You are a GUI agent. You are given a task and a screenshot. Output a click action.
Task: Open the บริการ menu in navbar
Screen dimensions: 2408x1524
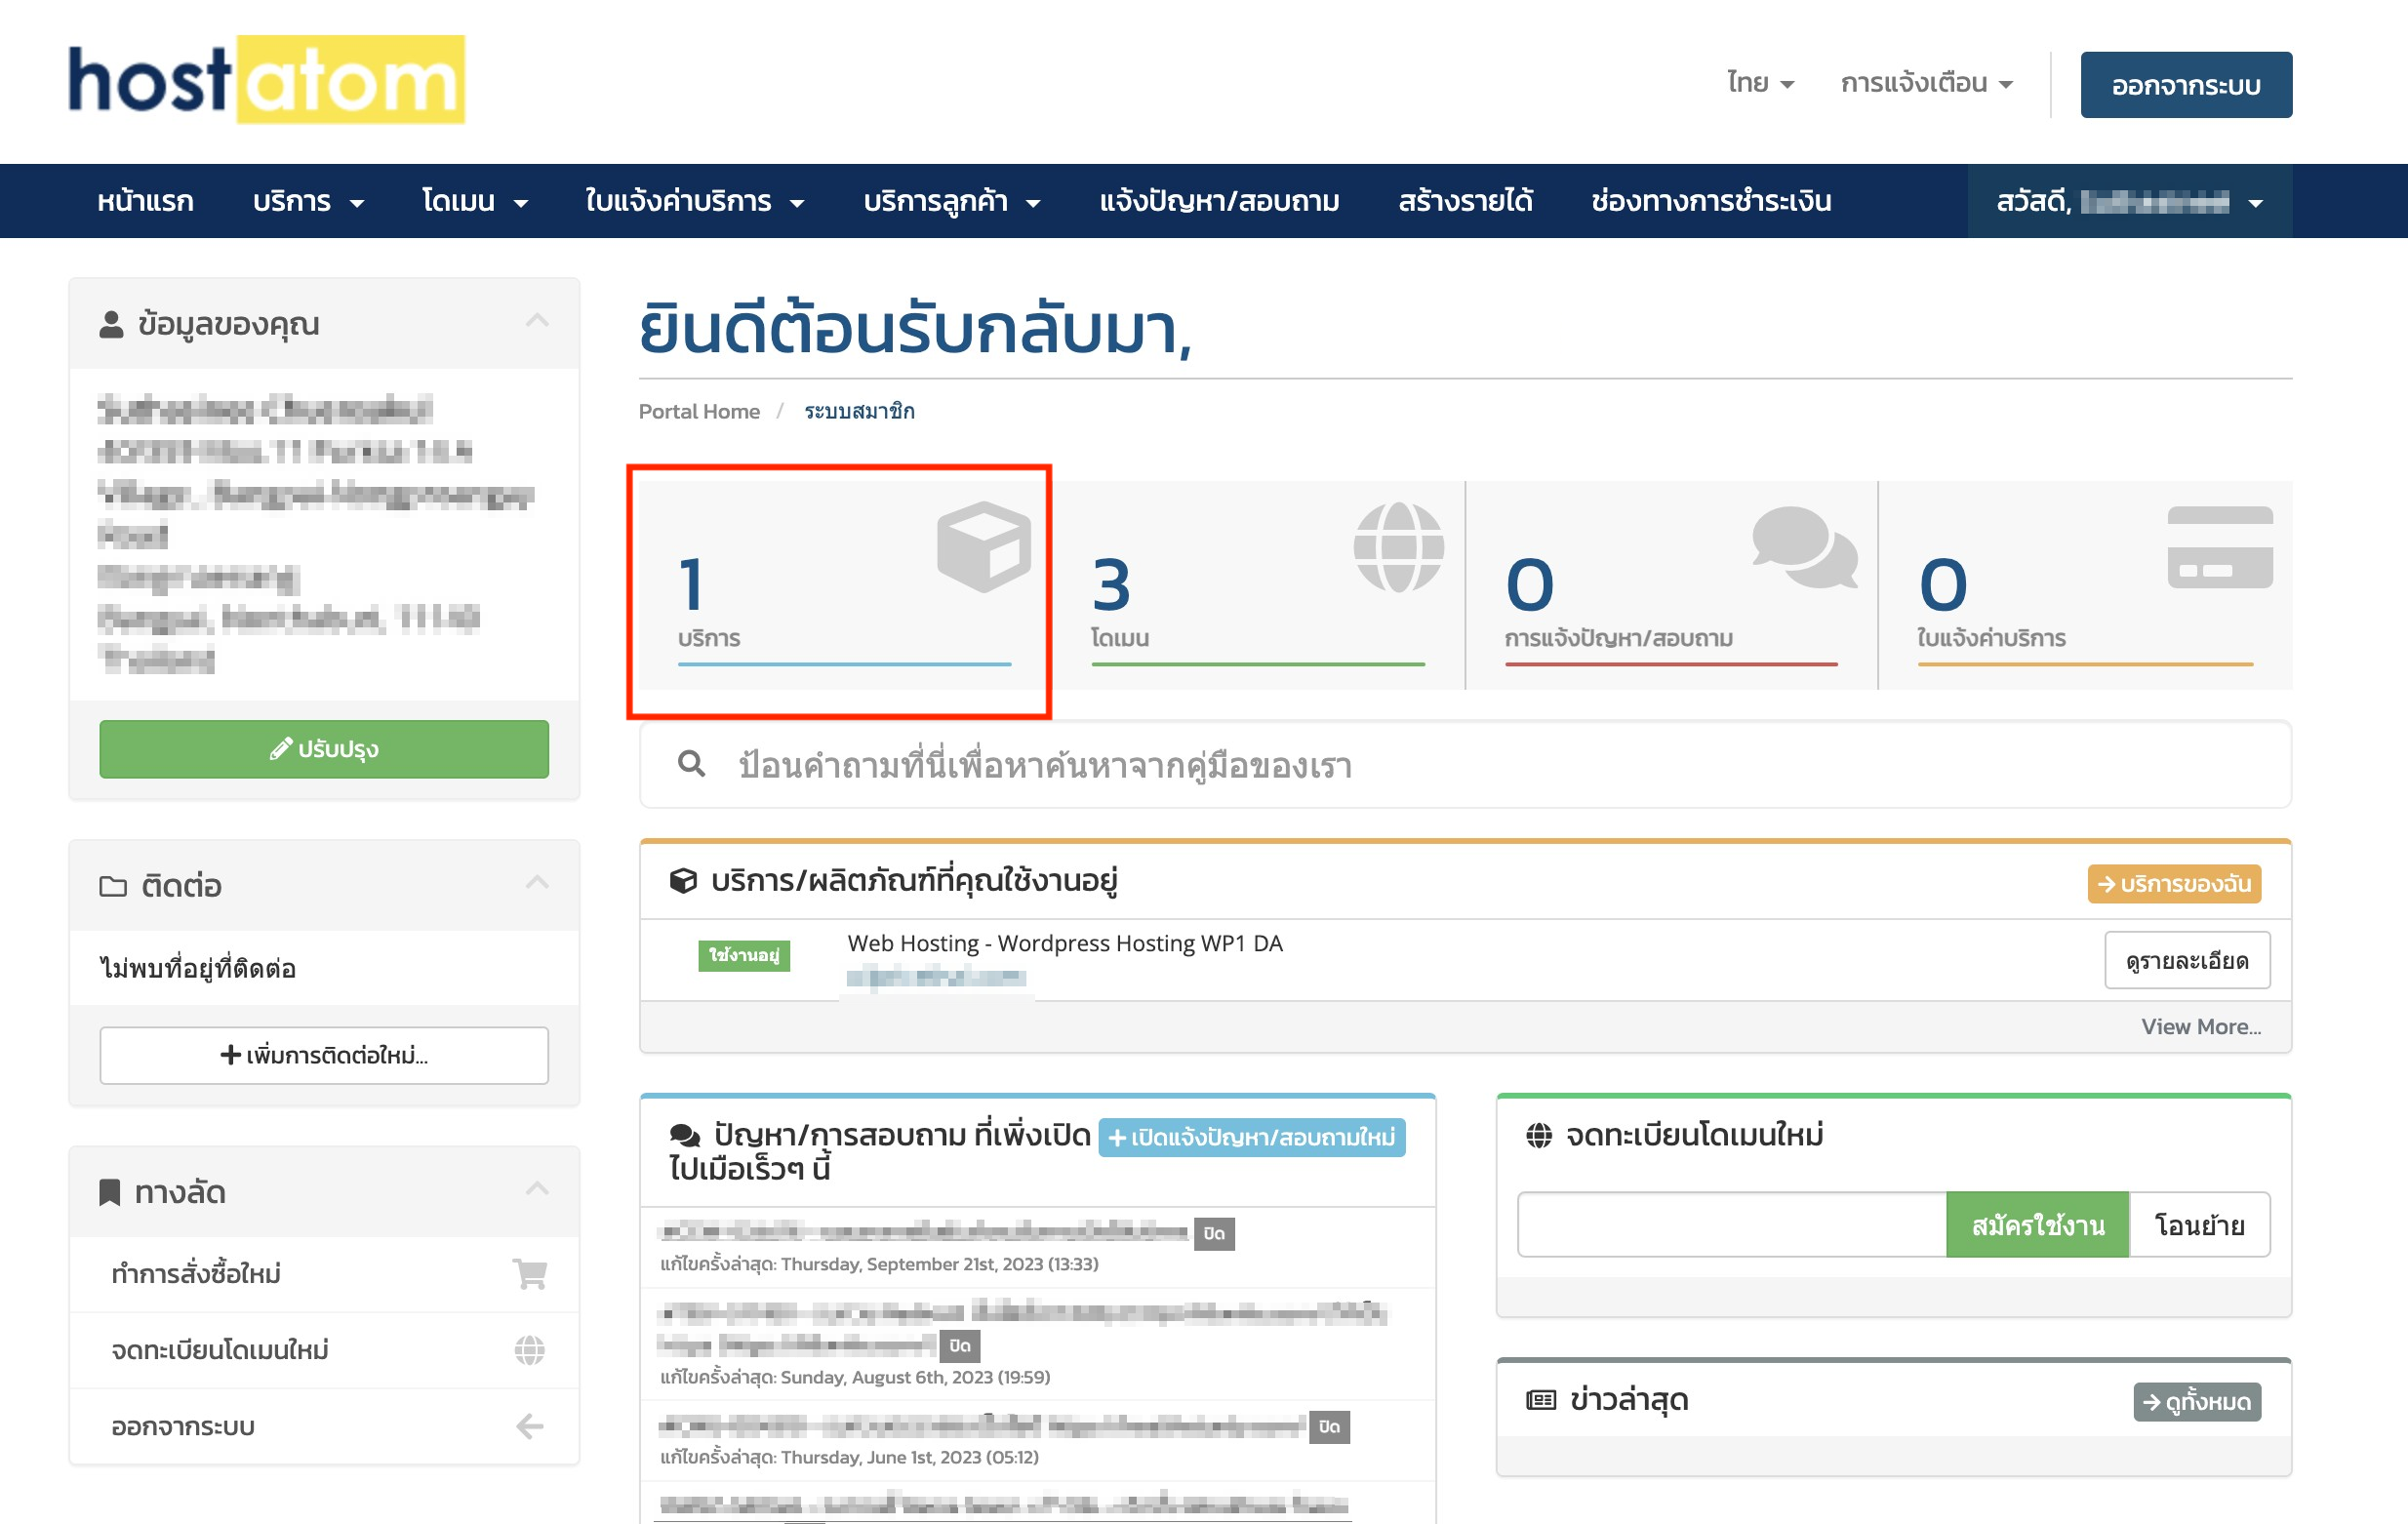pyautogui.click(x=308, y=201)
